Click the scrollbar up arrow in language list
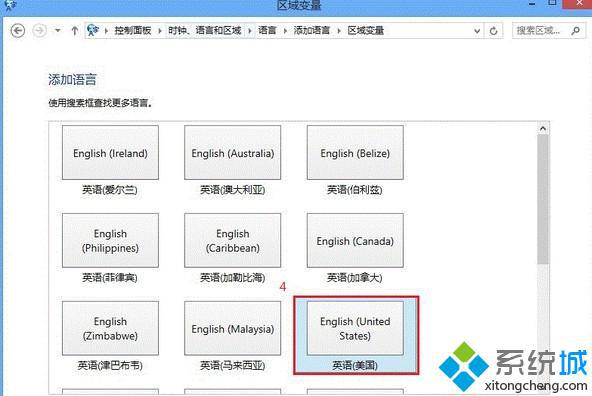 543,128
